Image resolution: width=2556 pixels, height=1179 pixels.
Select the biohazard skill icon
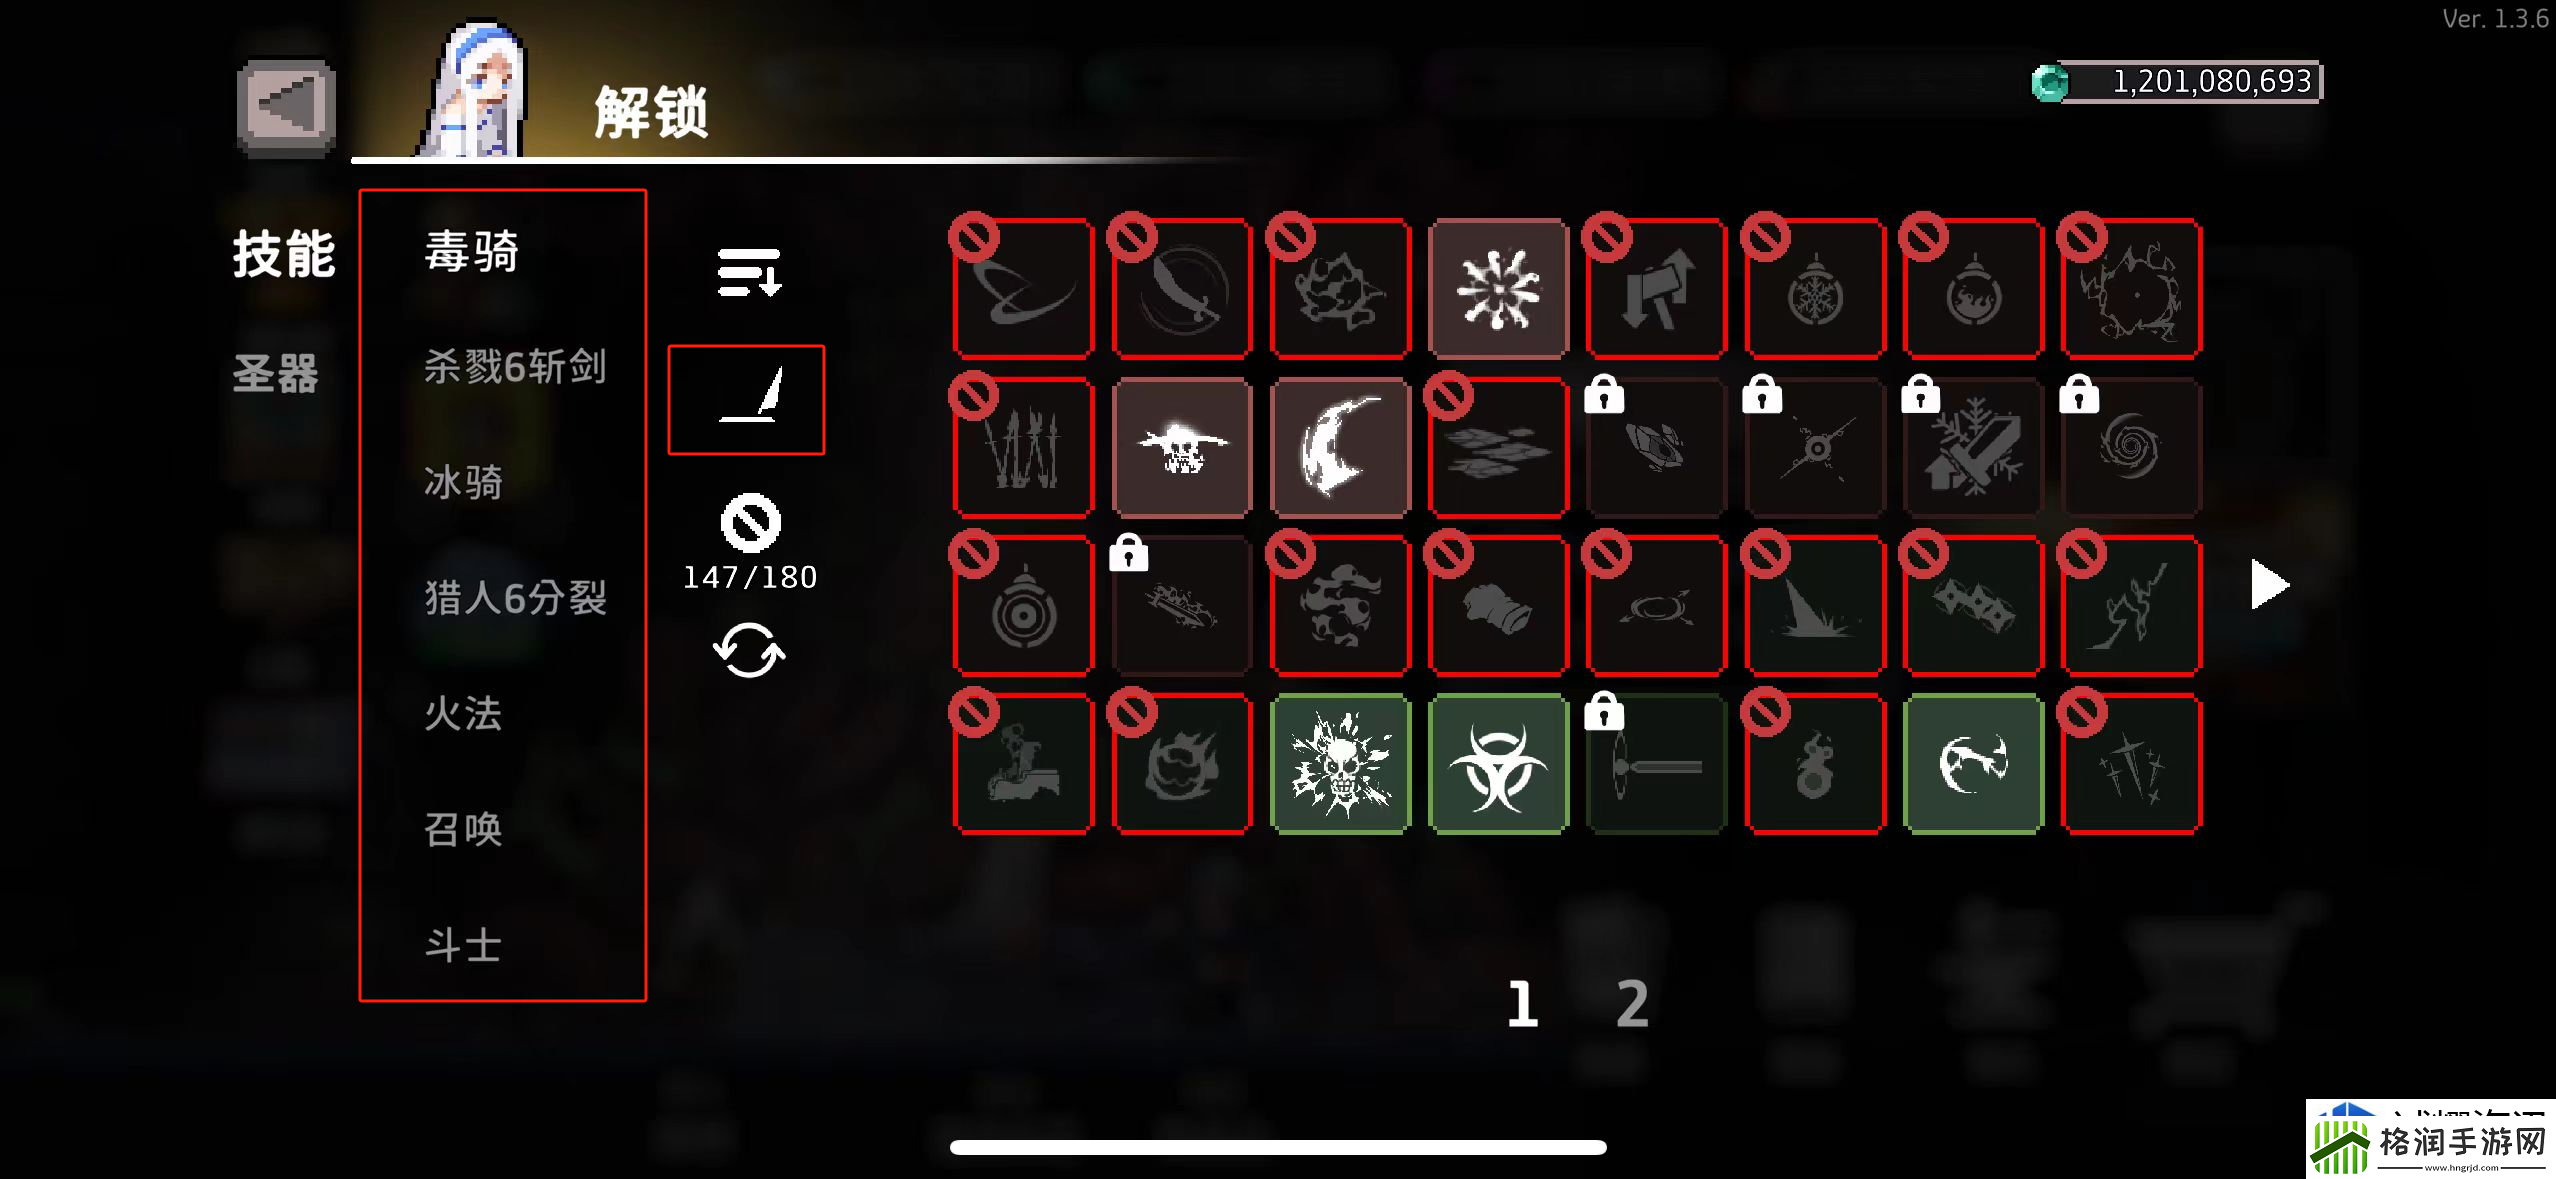point(1498,765)
